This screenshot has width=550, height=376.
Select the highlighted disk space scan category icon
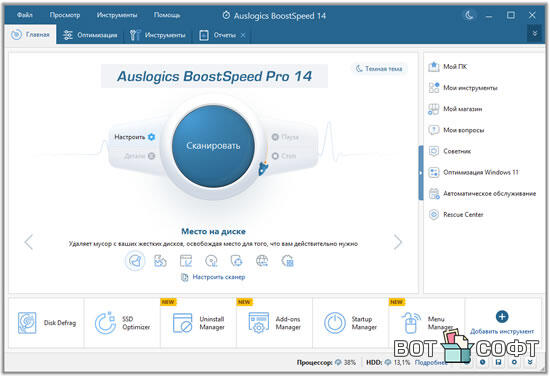click(135, 261)
